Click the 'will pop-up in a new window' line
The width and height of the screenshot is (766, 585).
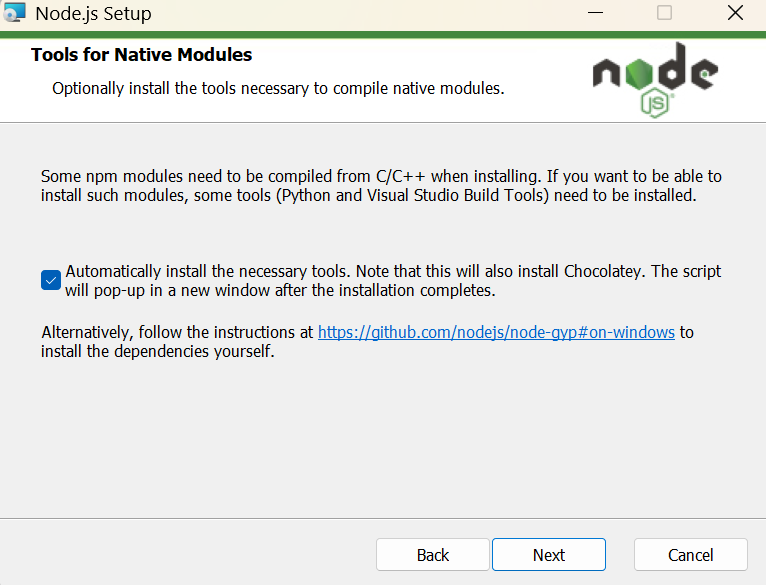click(x=280, y=290)
